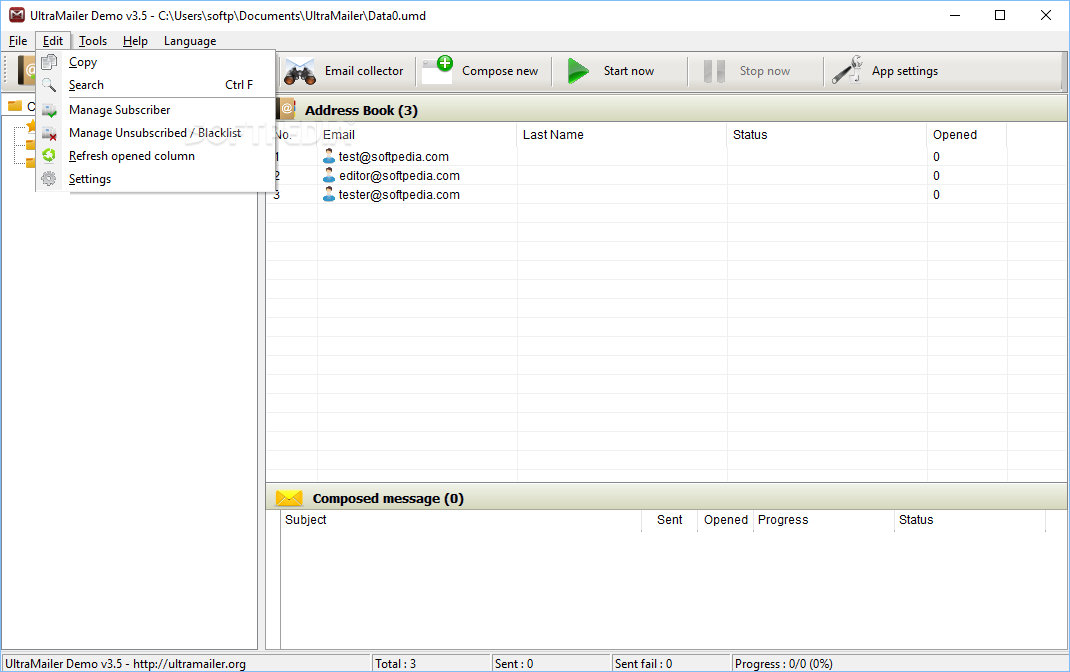
Task: Click the Compose new toolbar button
Action: click(x=483, y=71)
